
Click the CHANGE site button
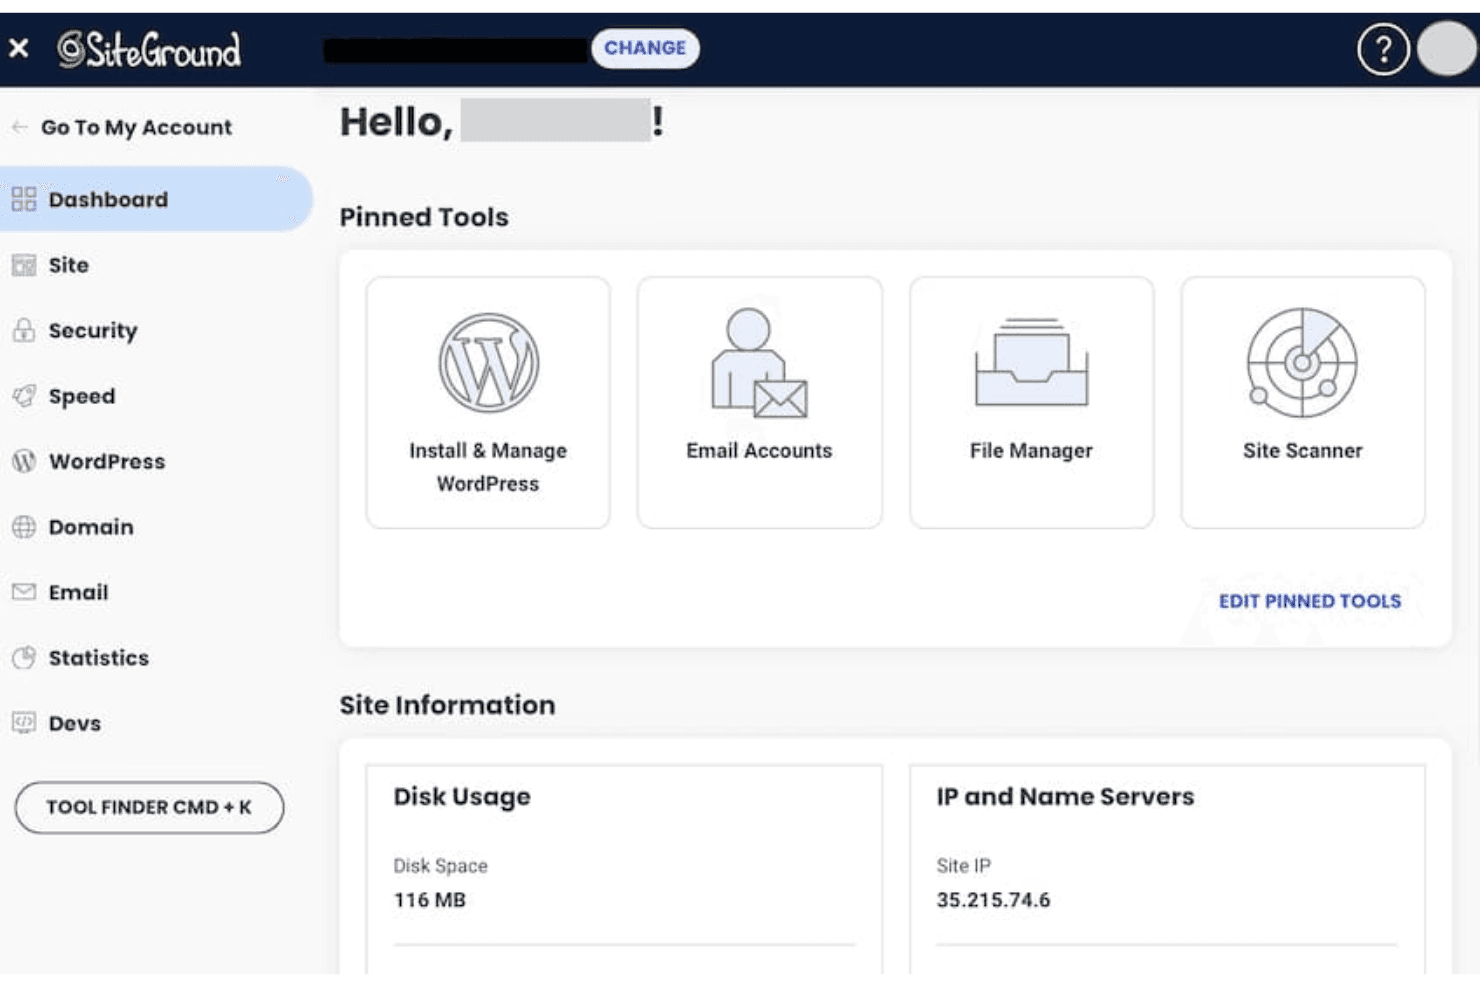pos(645,48)
